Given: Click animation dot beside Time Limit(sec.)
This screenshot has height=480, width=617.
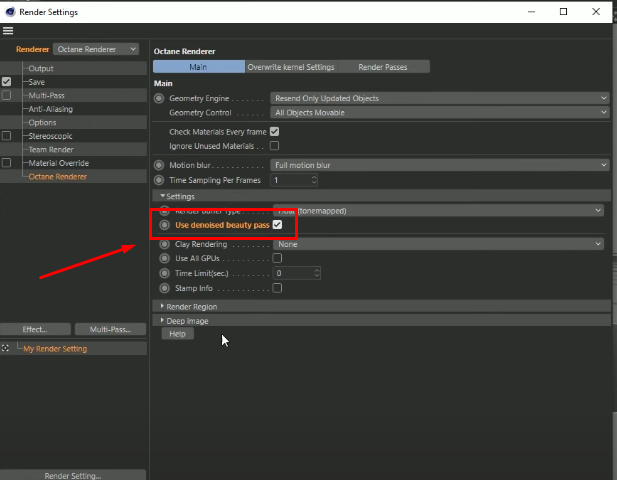Looking at the screenshot, I should click(x=164, y=273).
